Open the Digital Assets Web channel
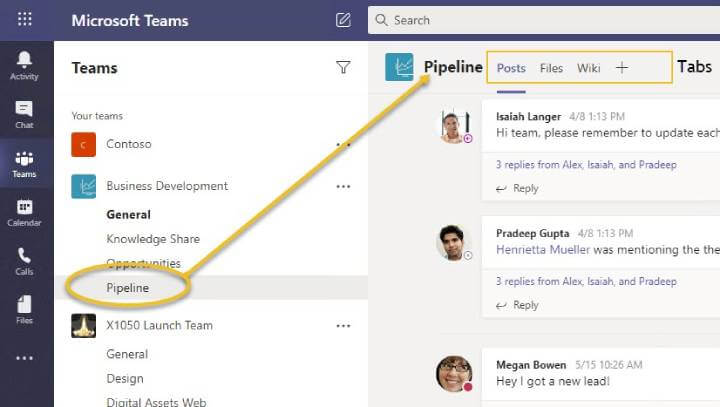Screen dimensions: 720x407 [x=156, y=402]
